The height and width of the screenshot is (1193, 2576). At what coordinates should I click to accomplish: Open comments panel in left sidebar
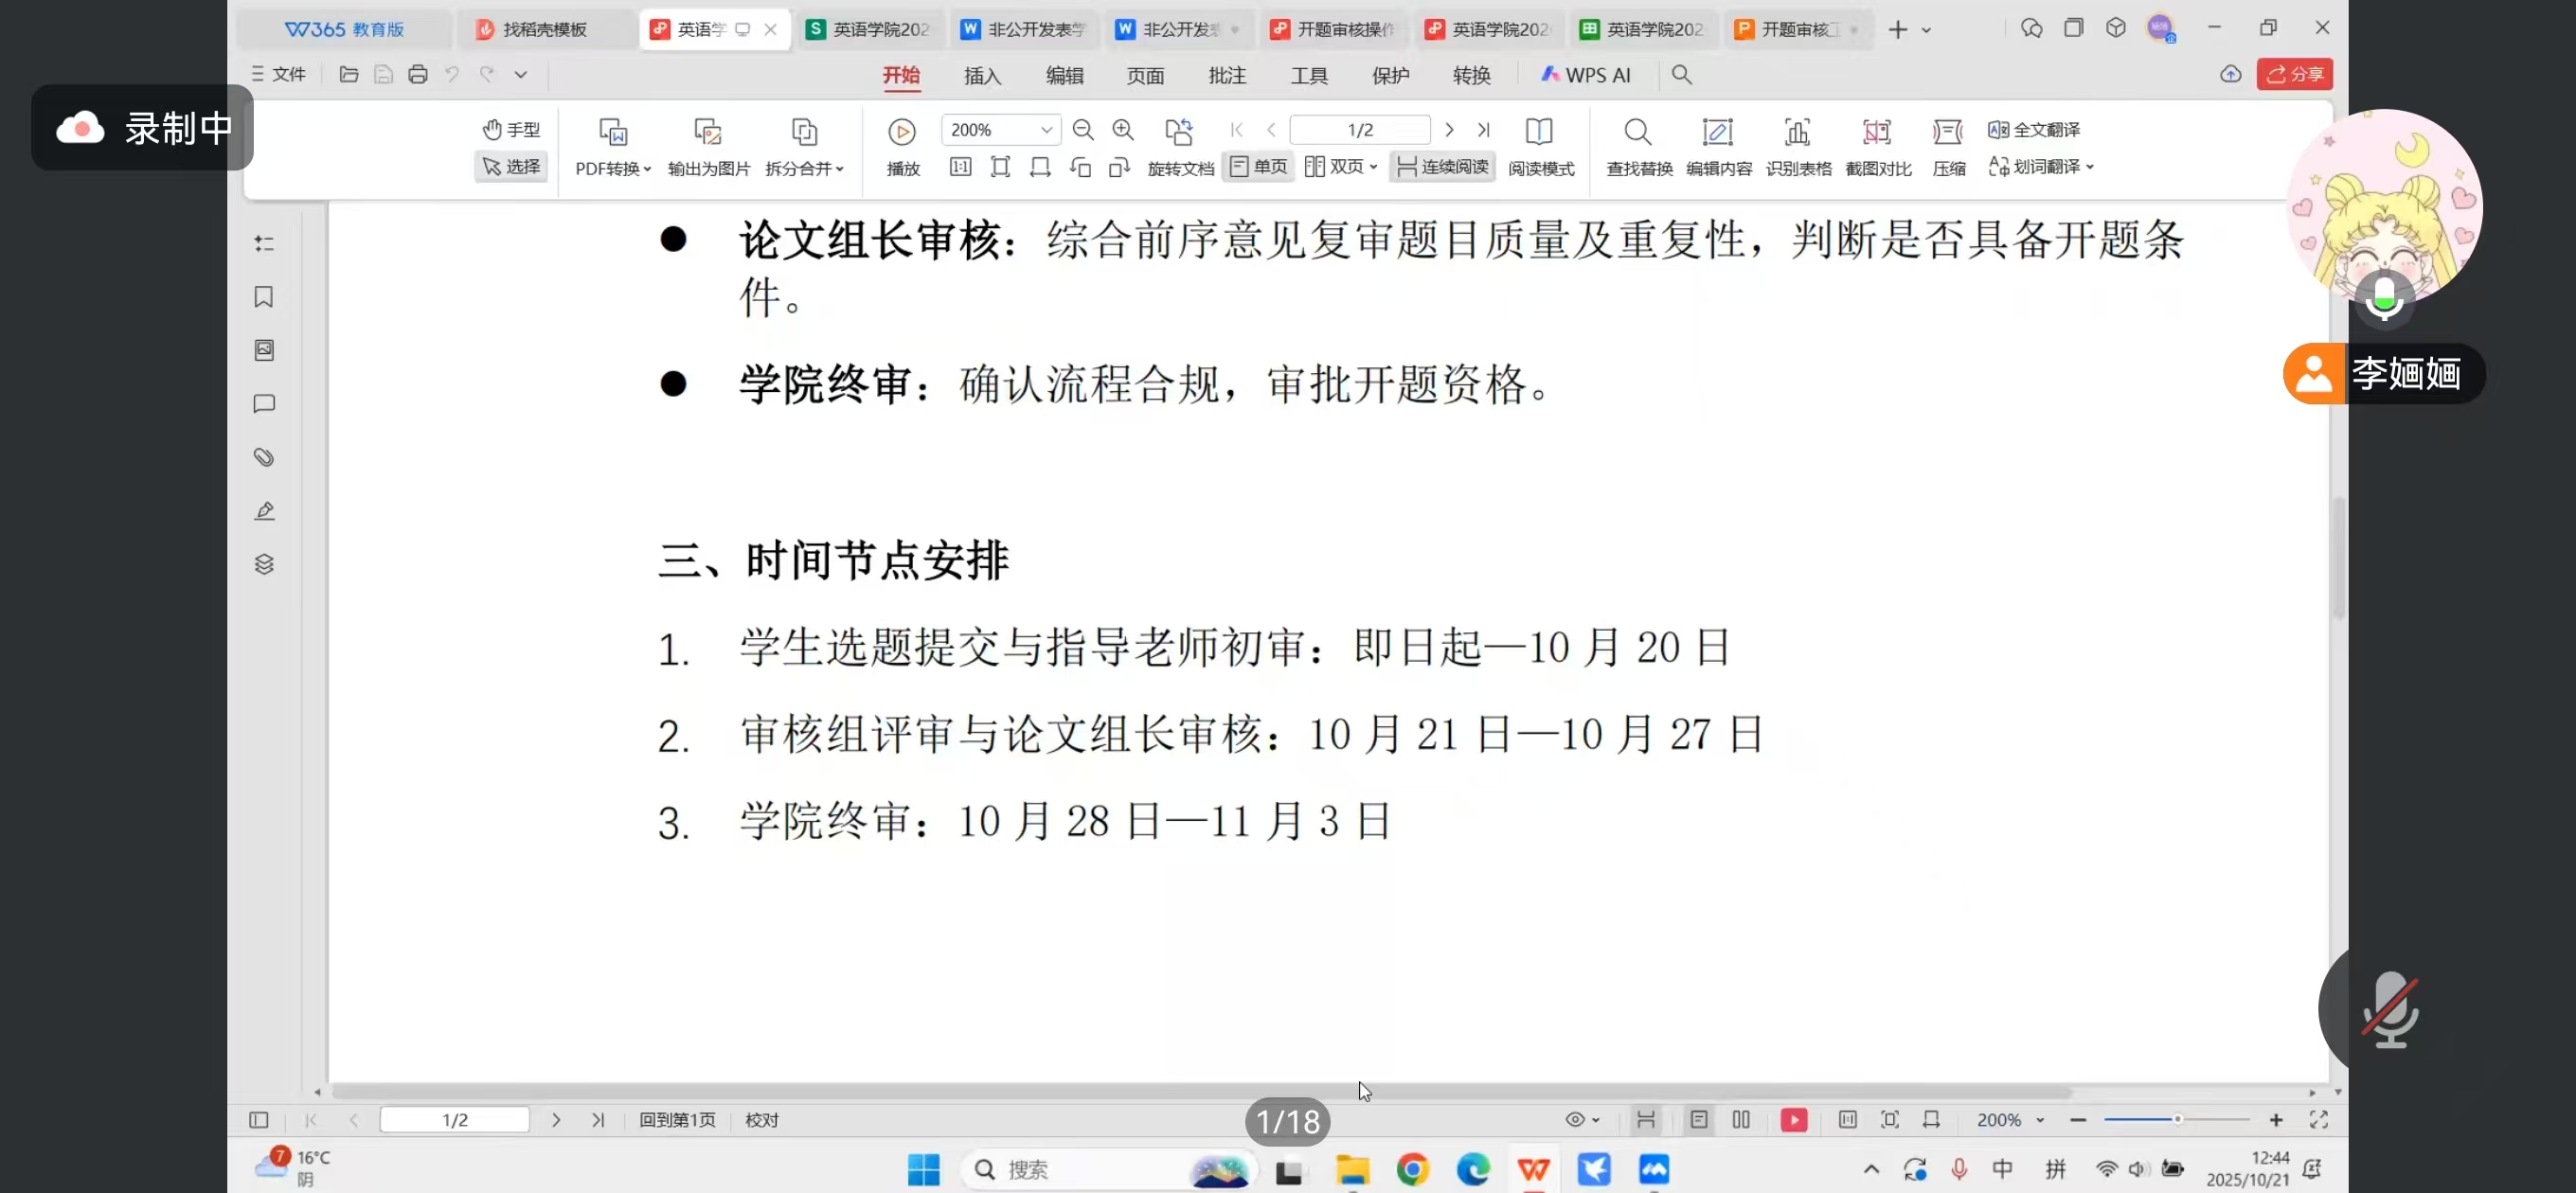(x=264, y=404)
